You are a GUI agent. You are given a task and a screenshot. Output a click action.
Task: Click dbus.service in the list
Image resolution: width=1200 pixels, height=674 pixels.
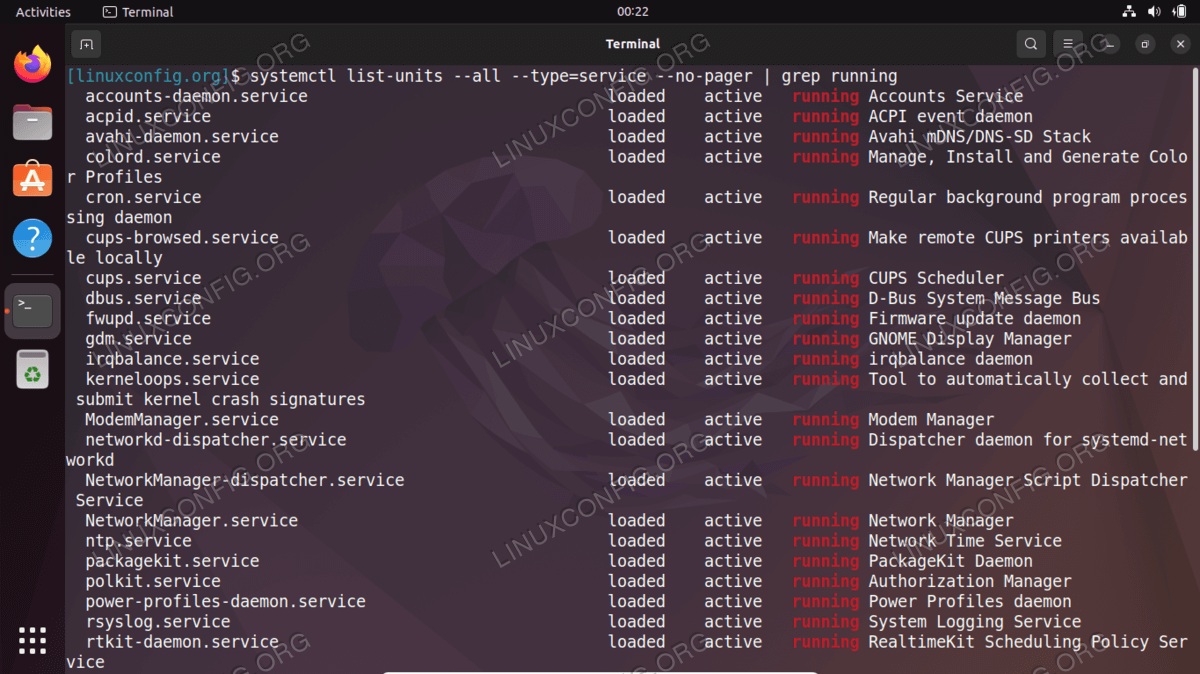pyautogui.click(x=143, y=298)
